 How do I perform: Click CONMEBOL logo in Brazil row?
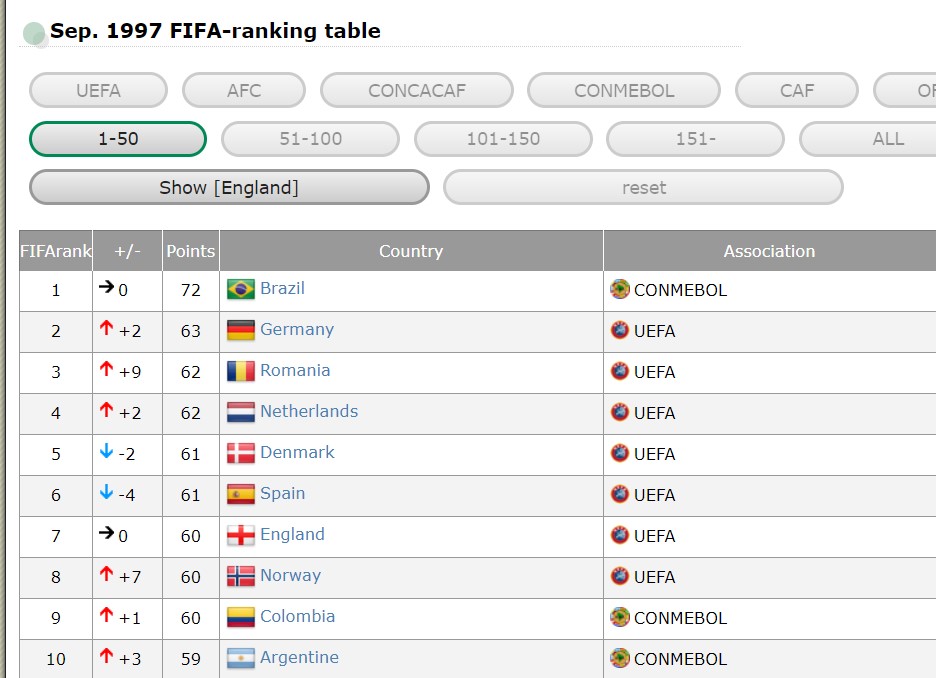(620, 290)
